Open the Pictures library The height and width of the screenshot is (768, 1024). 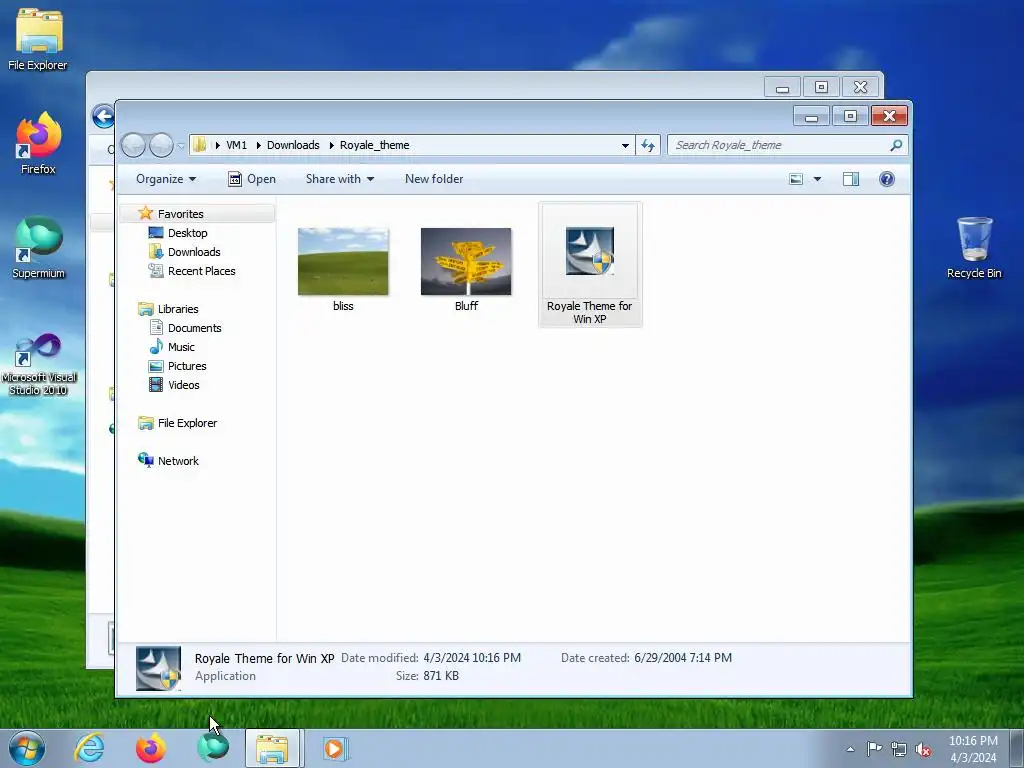[x=187, y=366]
